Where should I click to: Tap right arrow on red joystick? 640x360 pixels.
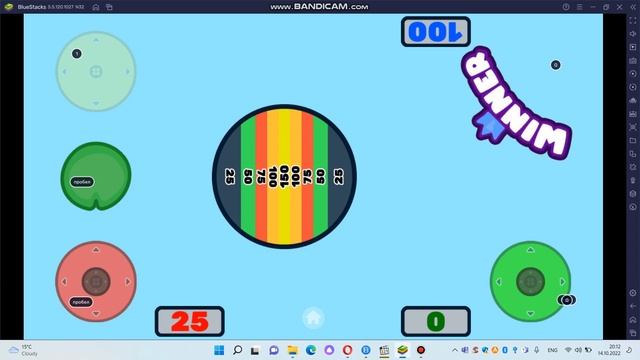[x=128, y=282]
